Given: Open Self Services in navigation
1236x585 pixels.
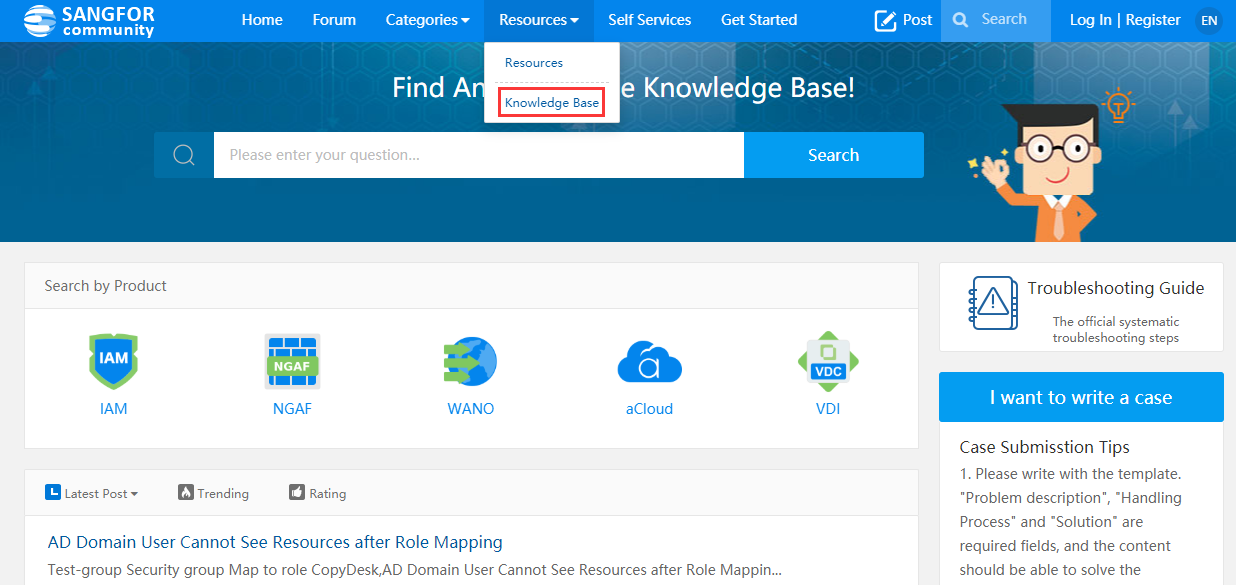Looking at the screenshot, I should coord(650,20).
